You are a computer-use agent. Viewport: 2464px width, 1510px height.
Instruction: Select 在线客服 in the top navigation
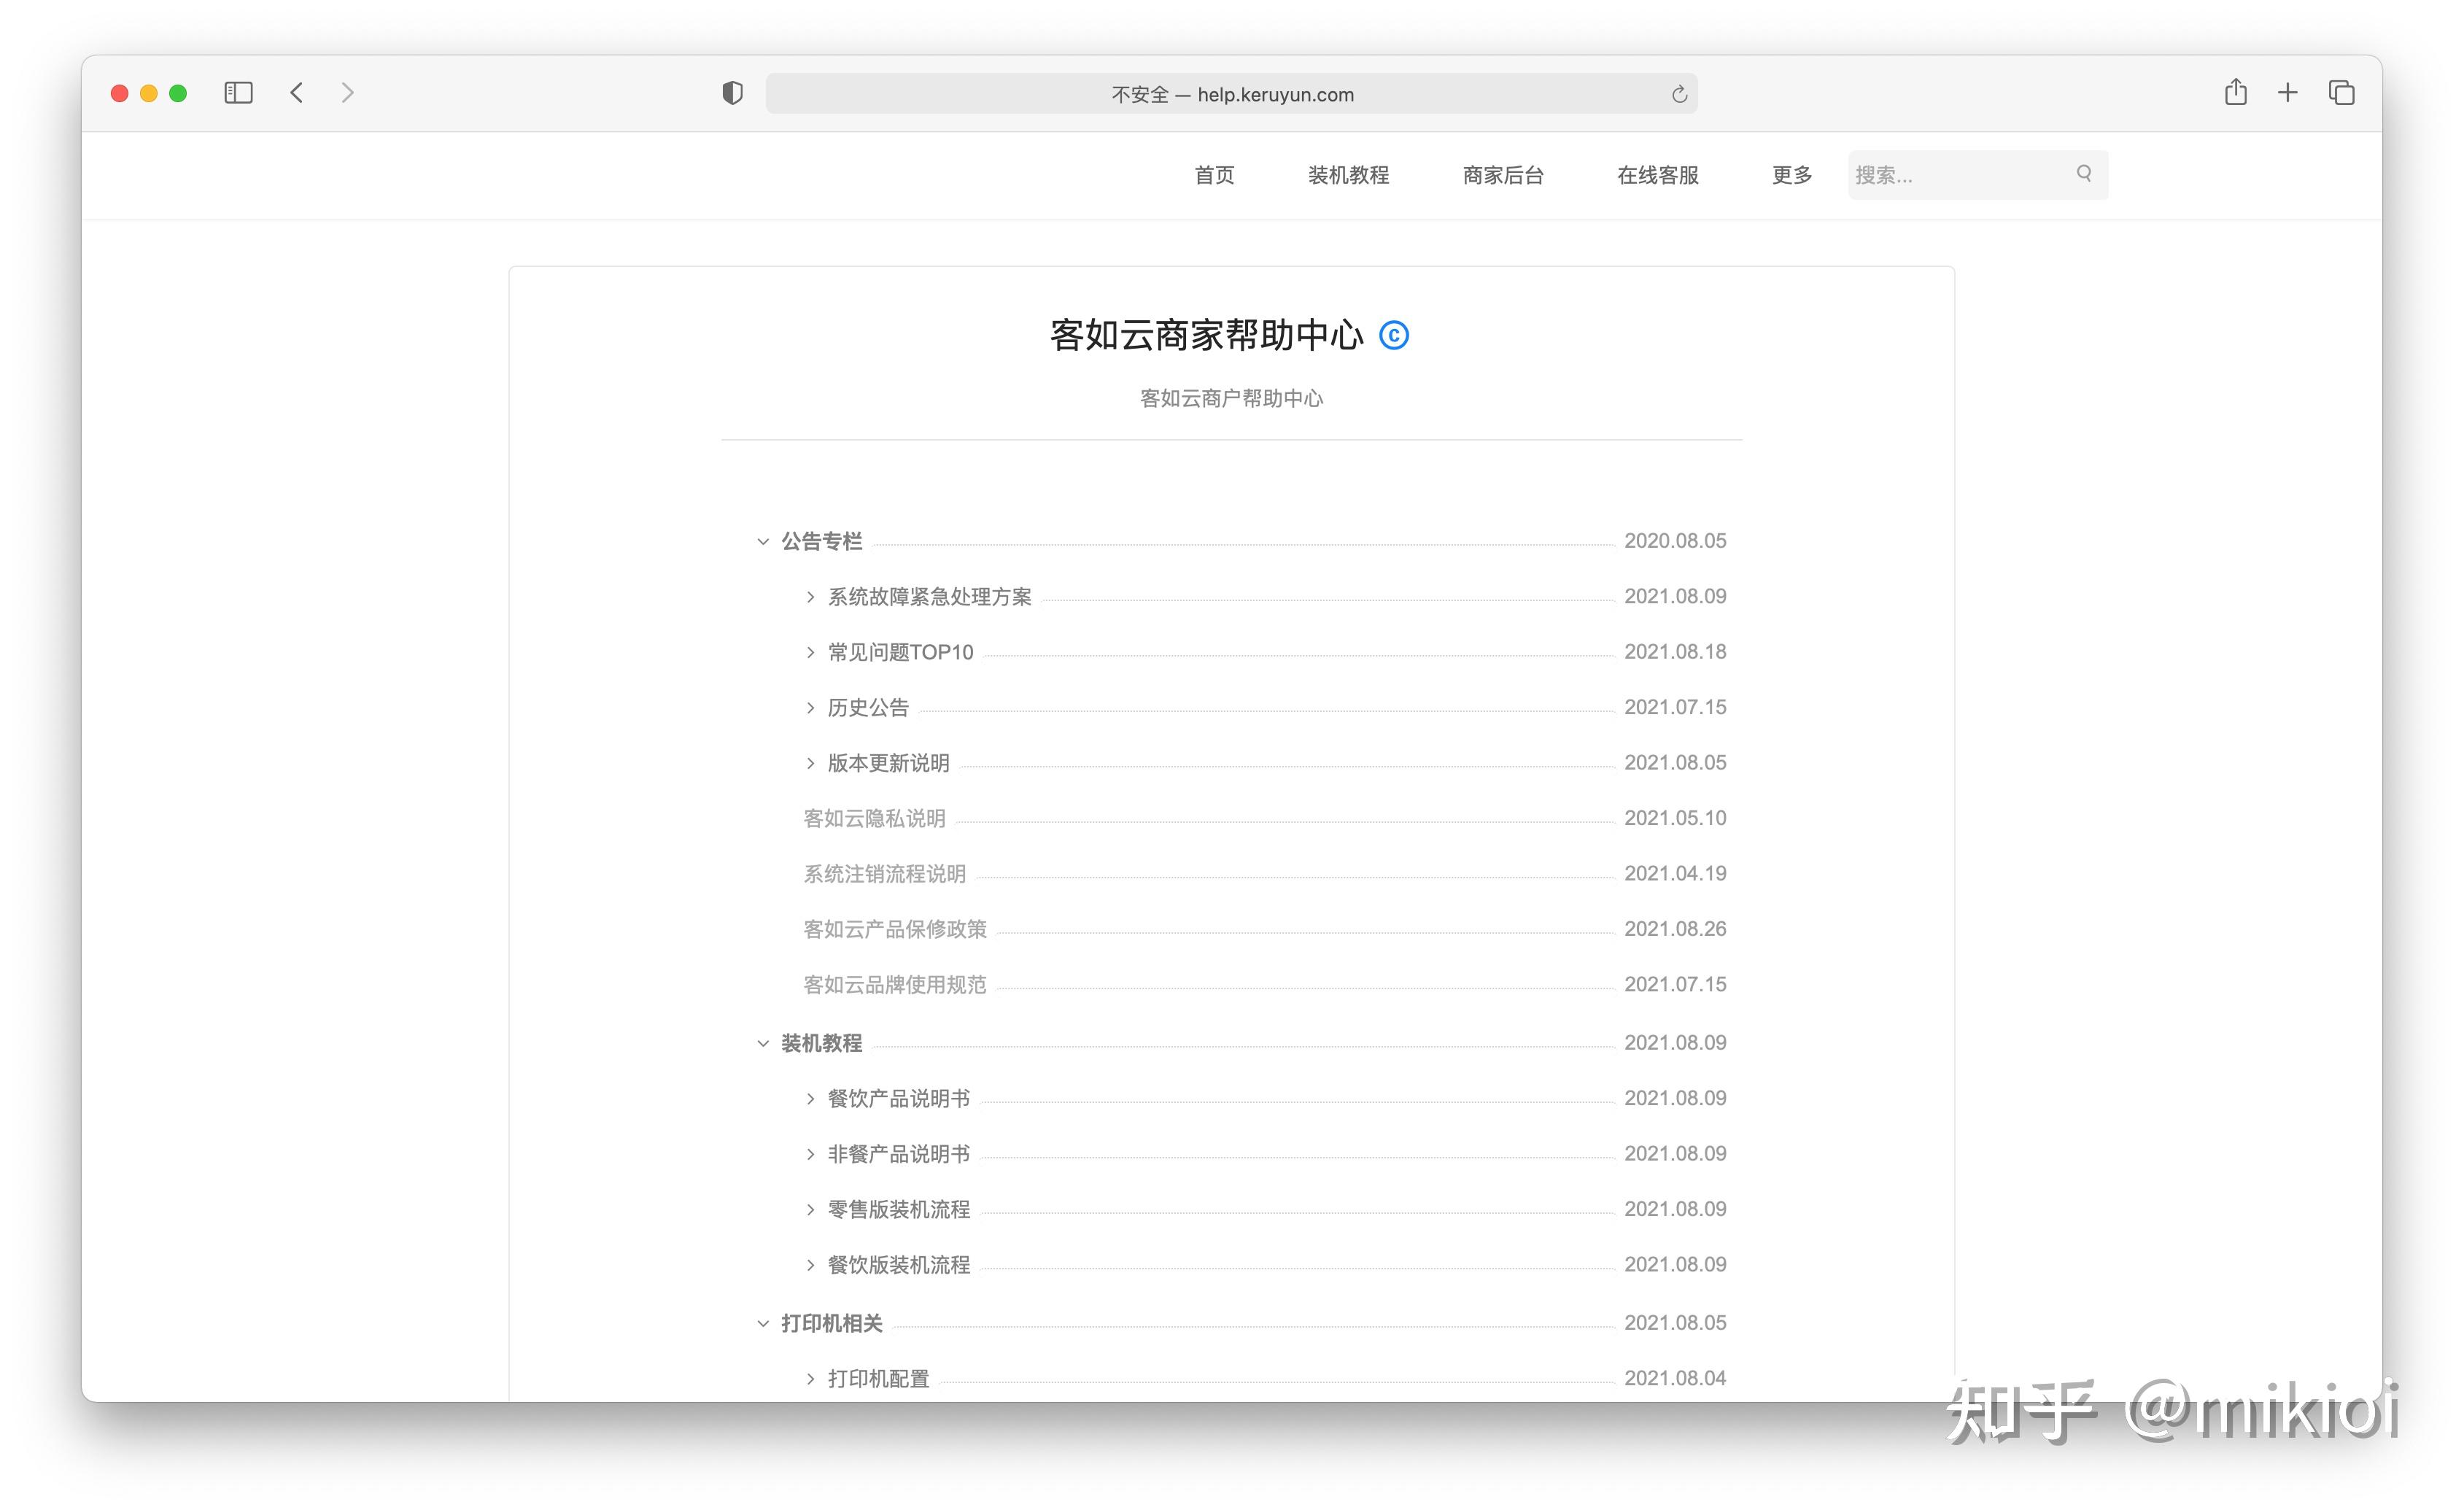point(1657,175)
